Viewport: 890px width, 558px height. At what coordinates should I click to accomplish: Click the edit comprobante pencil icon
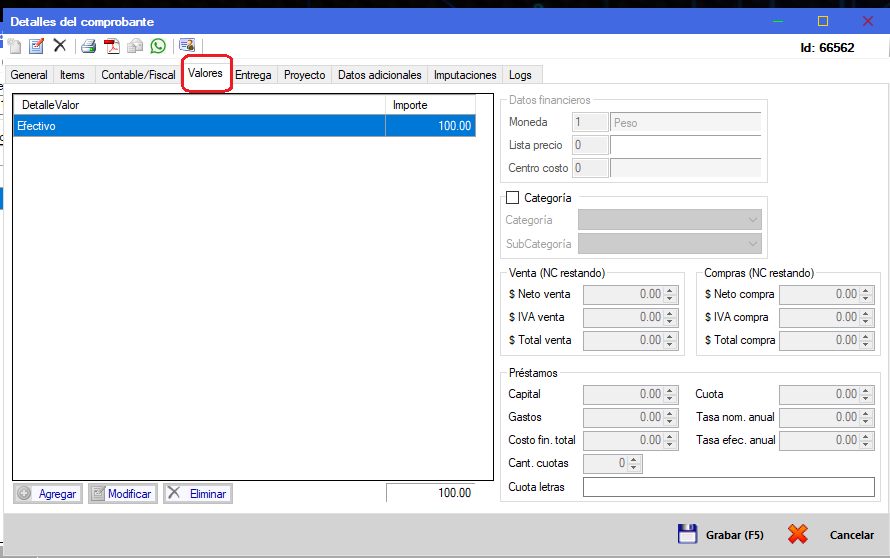coord(36,45)
